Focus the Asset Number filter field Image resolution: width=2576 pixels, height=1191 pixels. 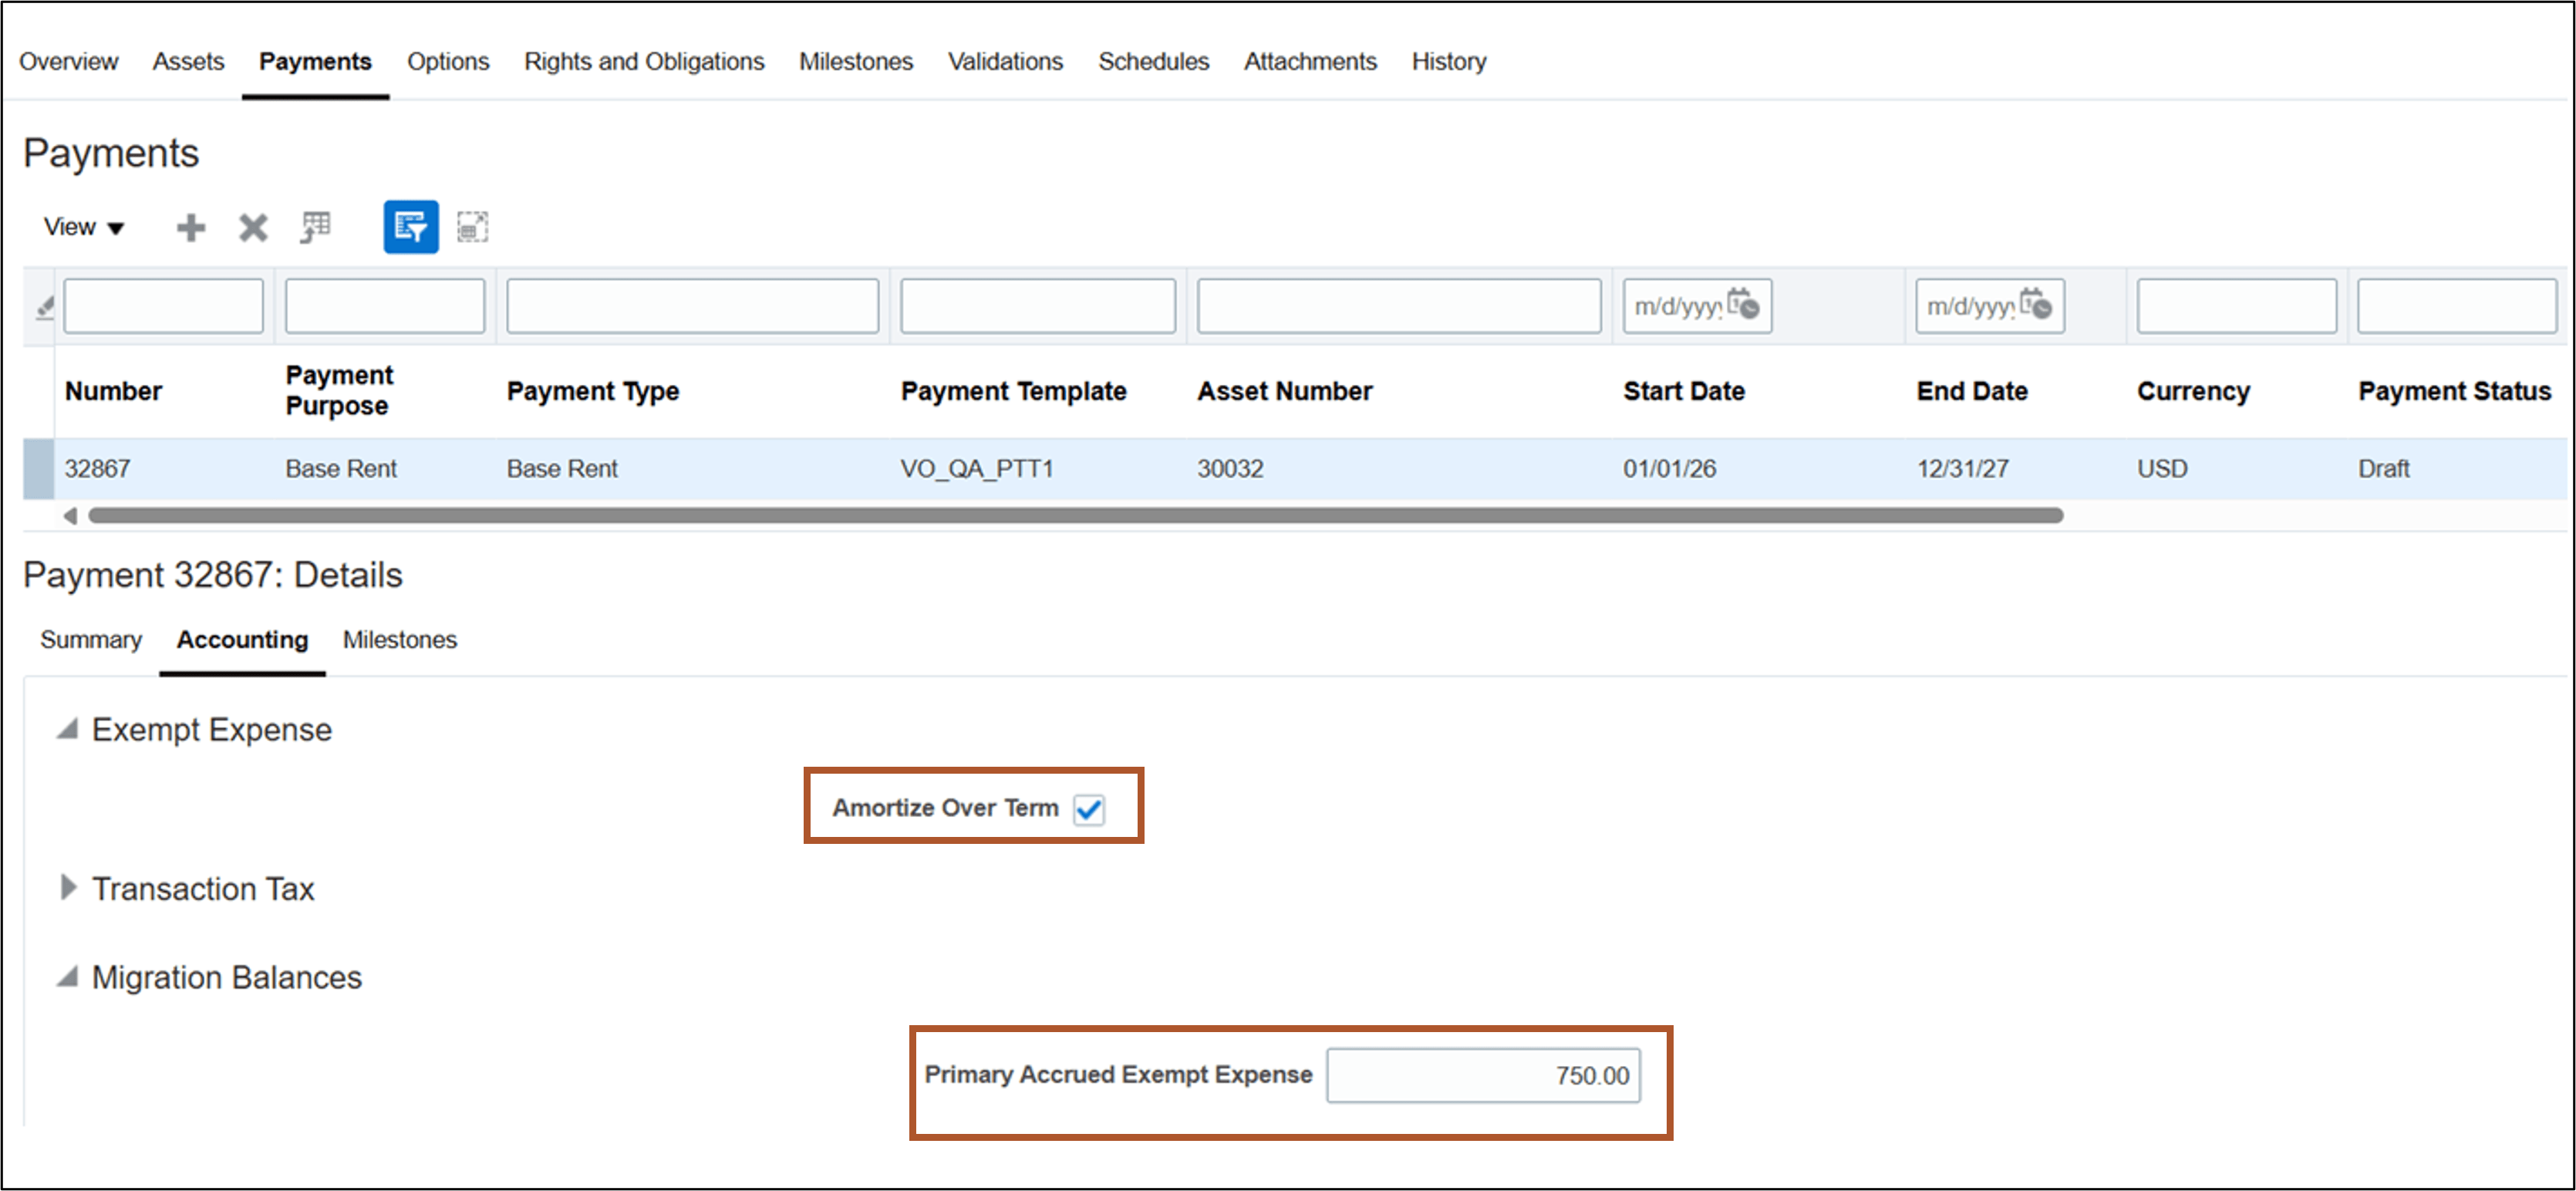point(1398,306)
